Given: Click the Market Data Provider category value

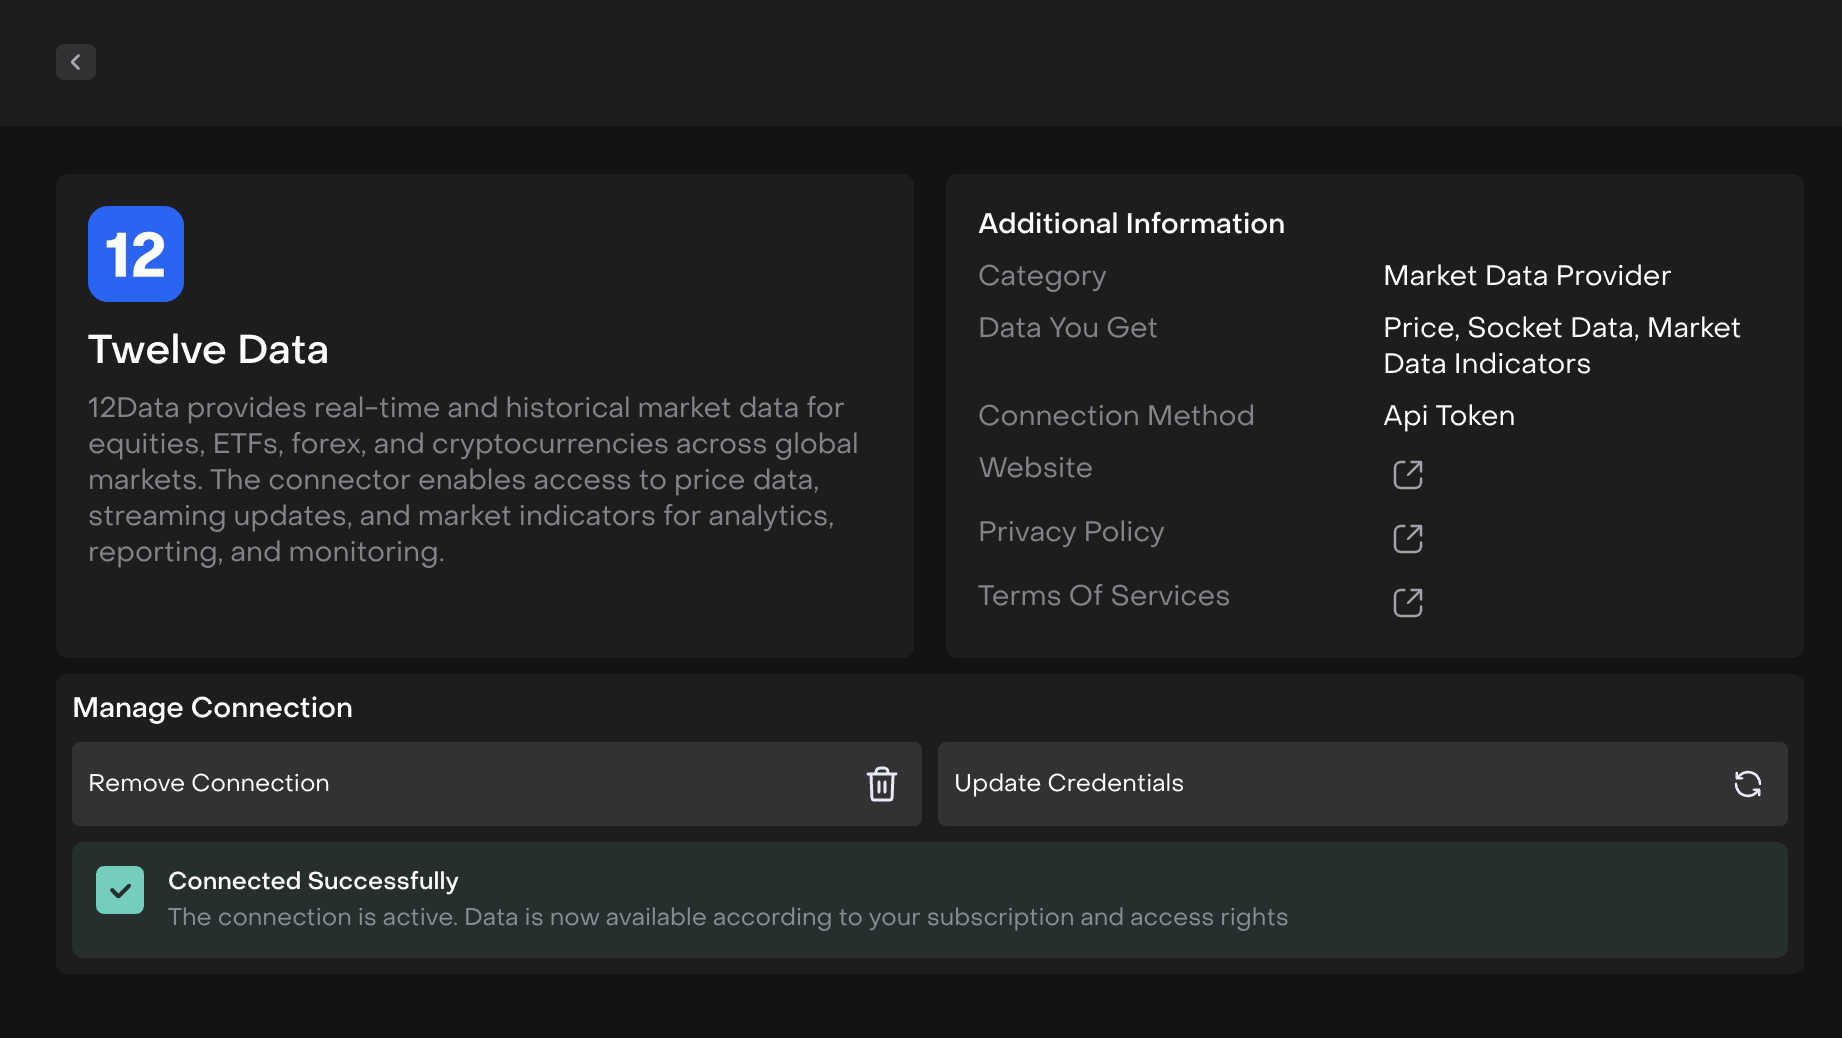Looking at the screenshot, I should (x=1526, y=276).
